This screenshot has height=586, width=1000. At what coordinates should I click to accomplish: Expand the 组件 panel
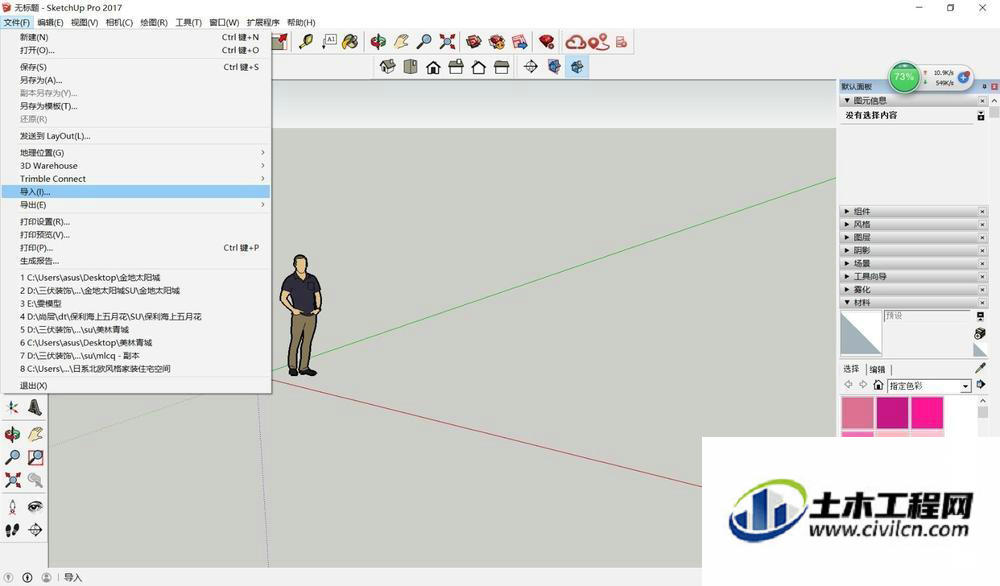[x=912, y=211]
